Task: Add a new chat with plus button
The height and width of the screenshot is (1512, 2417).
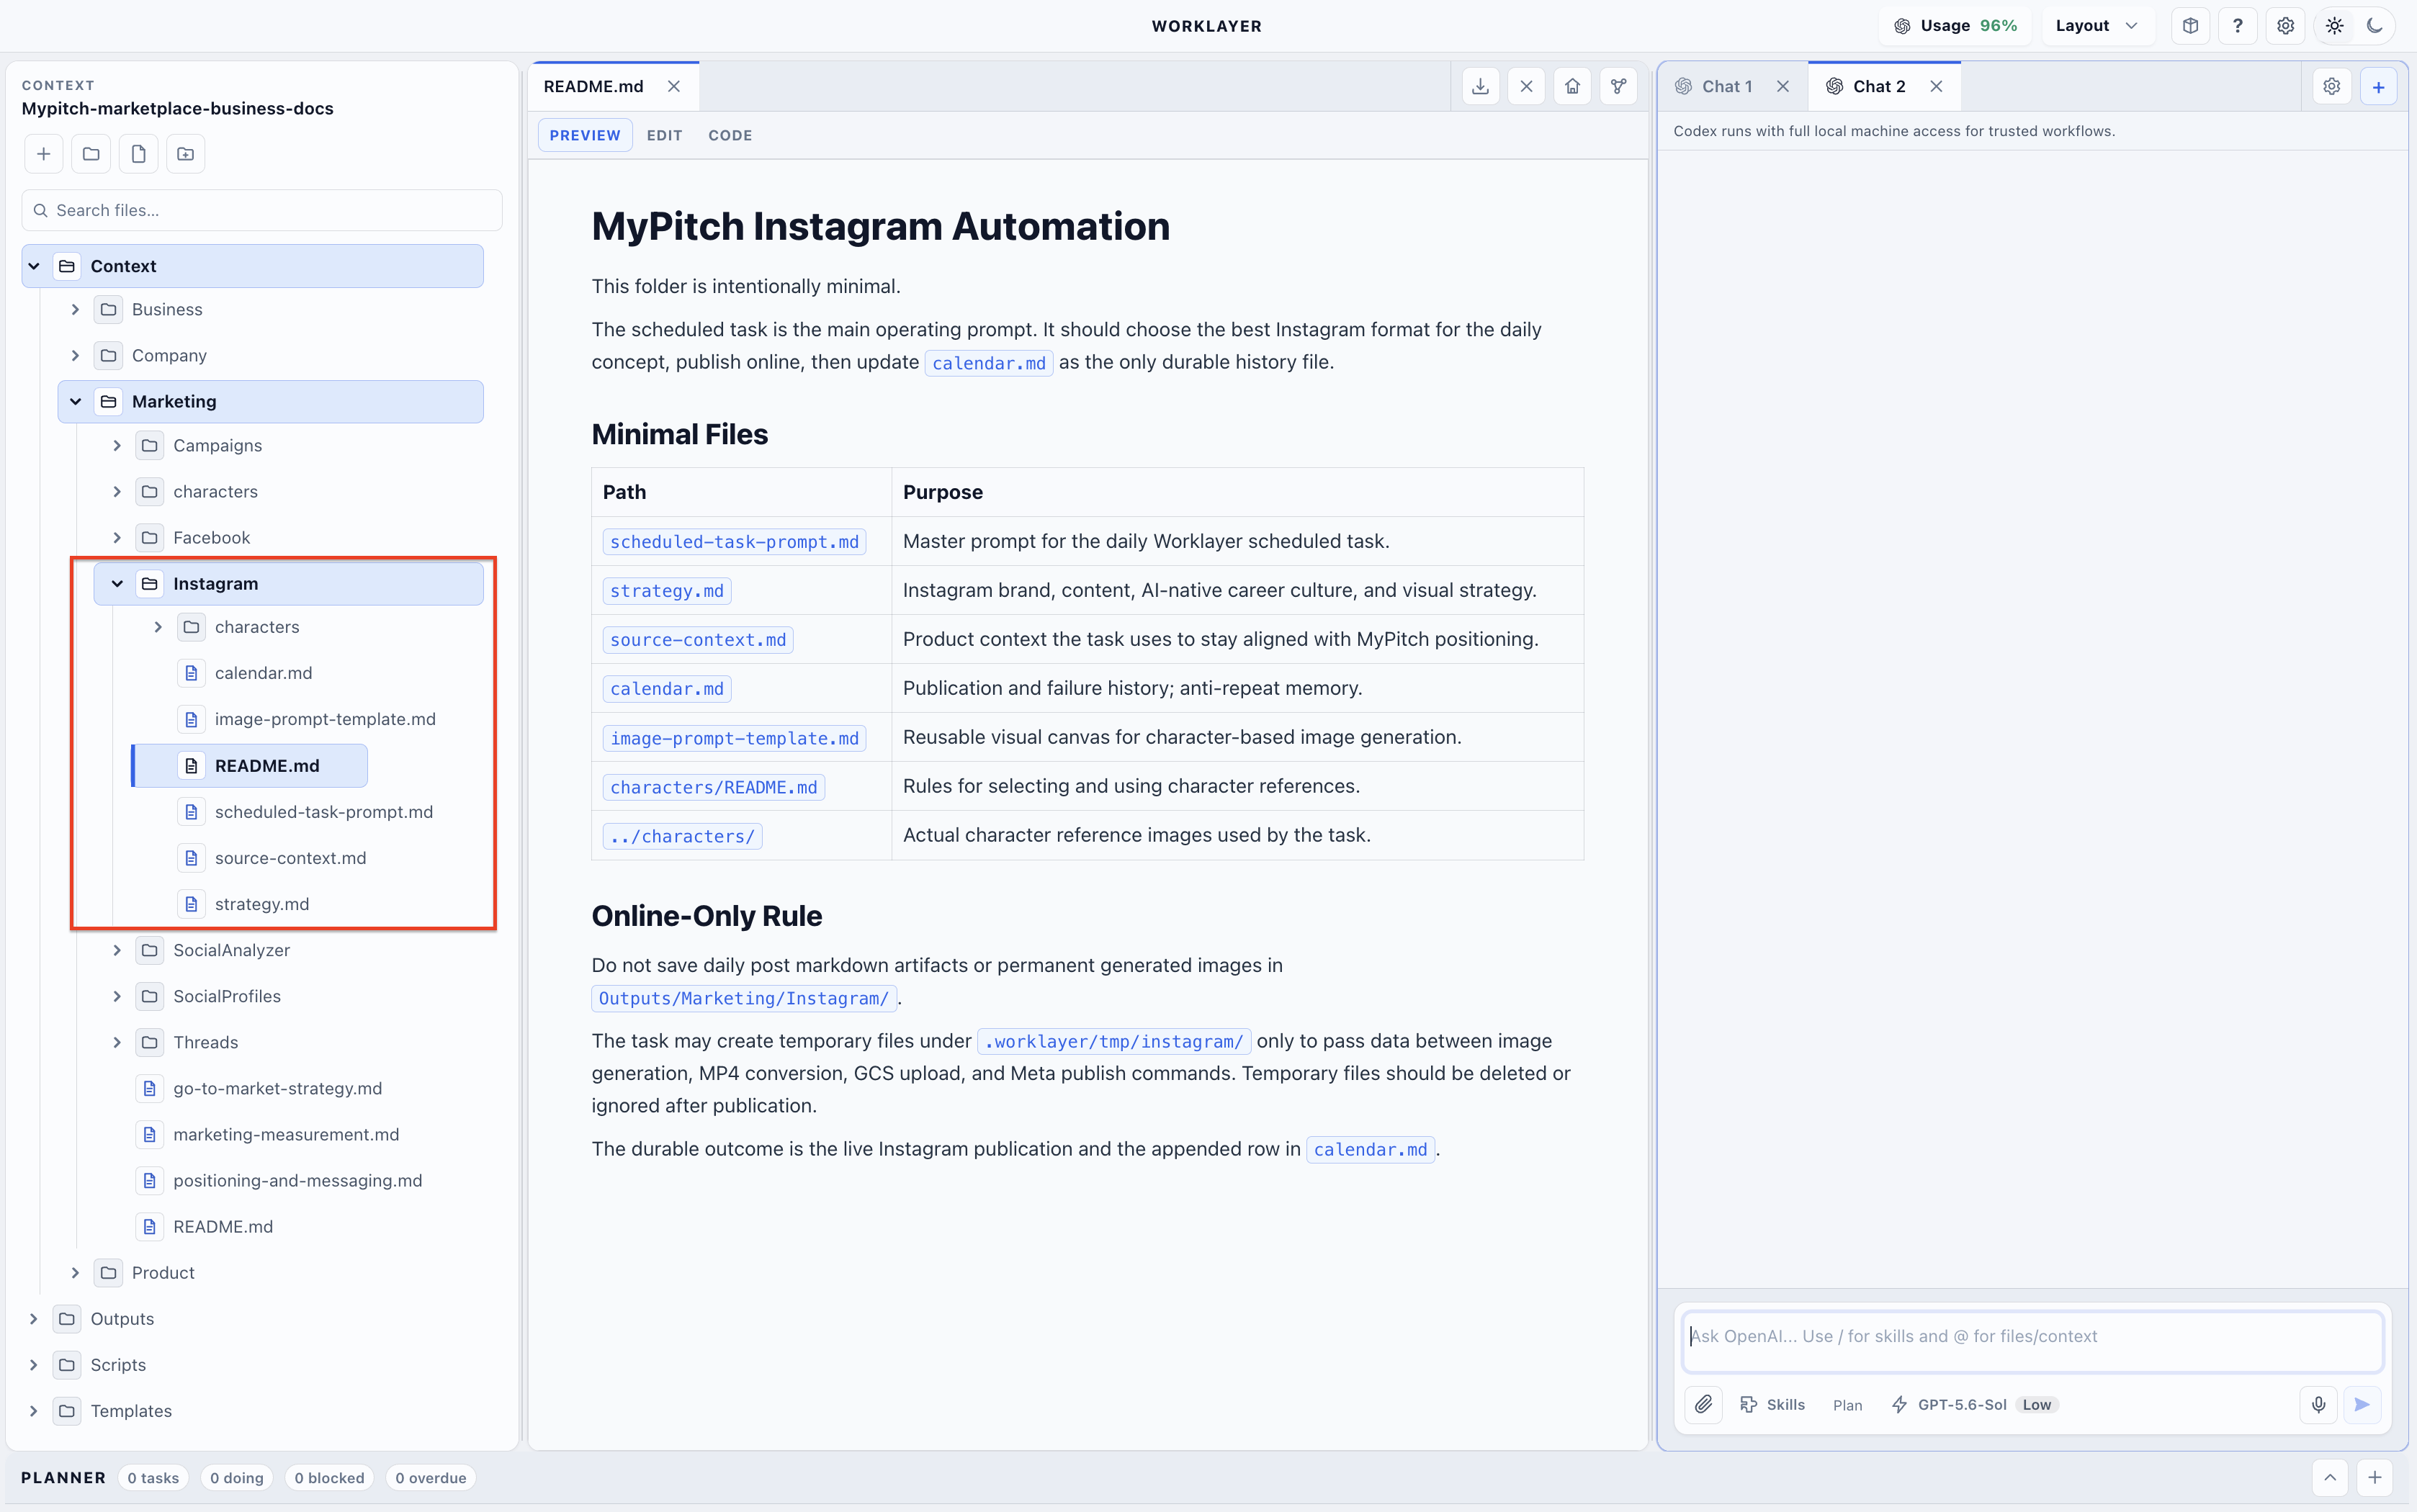Action: point(2379,86)
